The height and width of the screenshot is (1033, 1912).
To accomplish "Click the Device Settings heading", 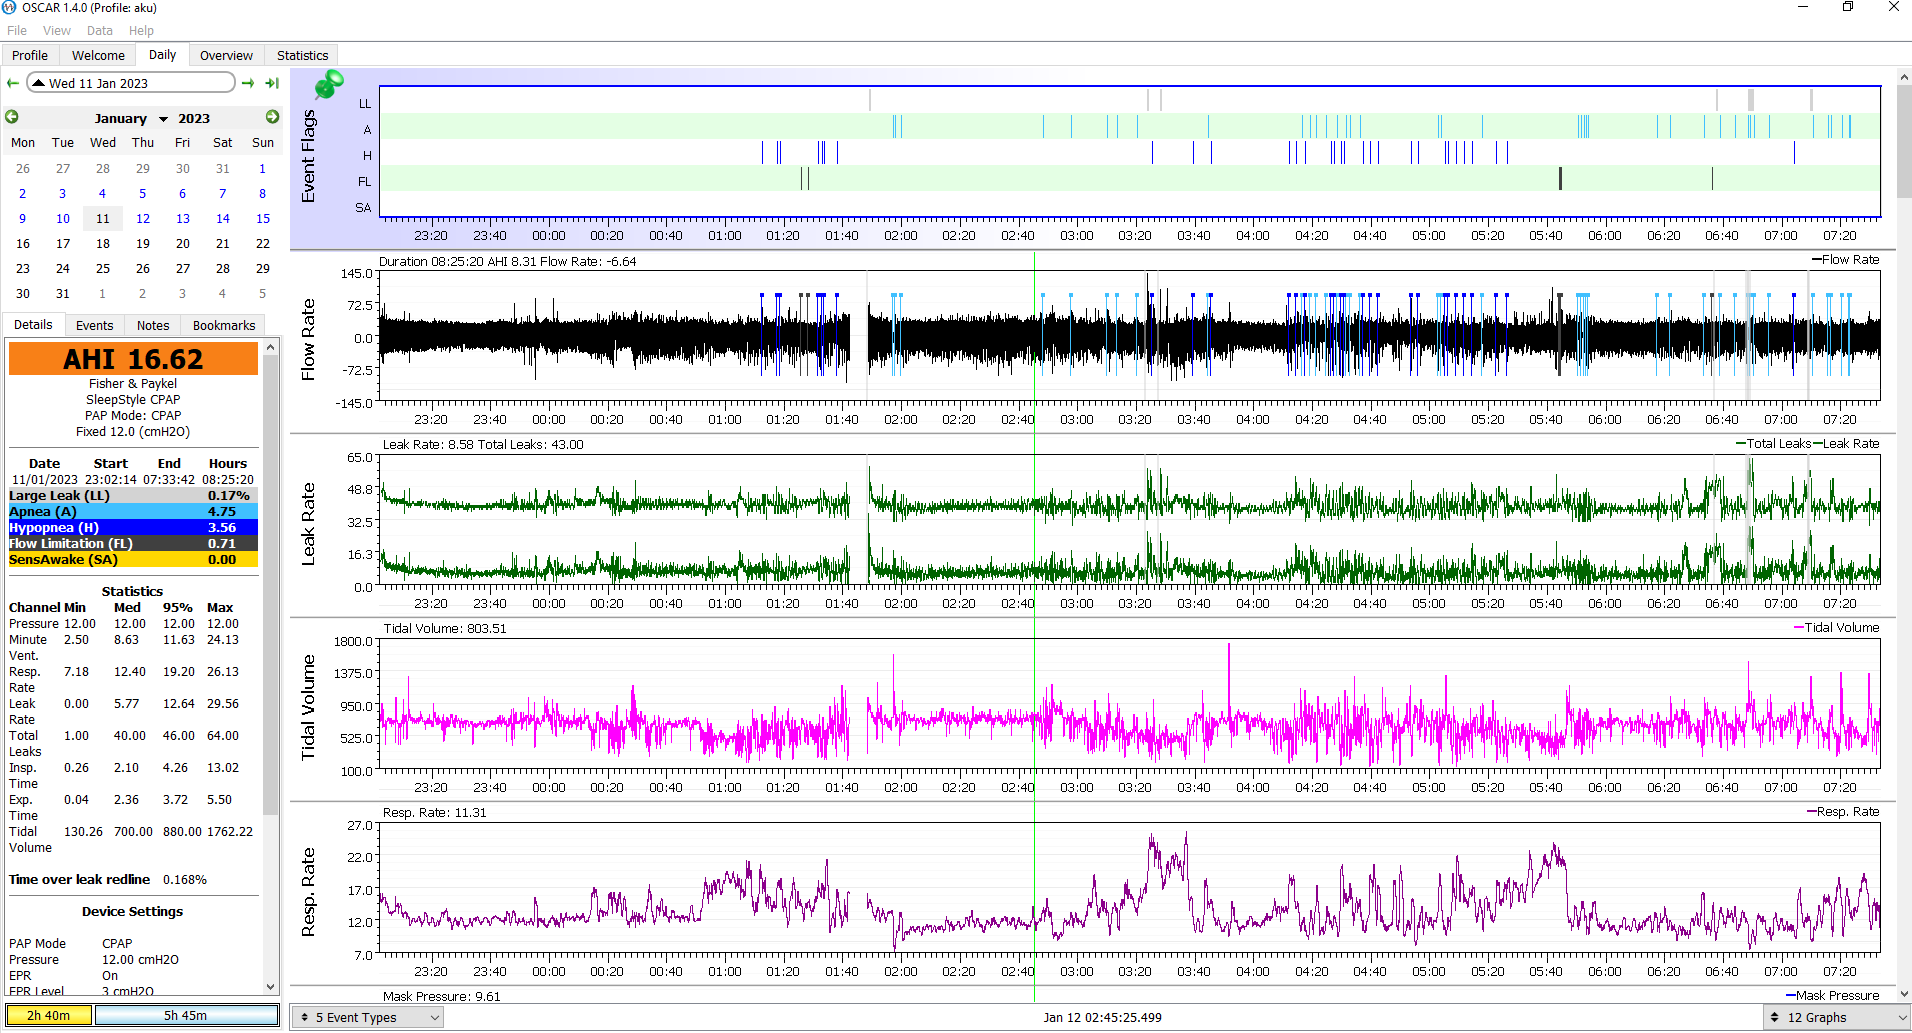I will pos(133,911).
